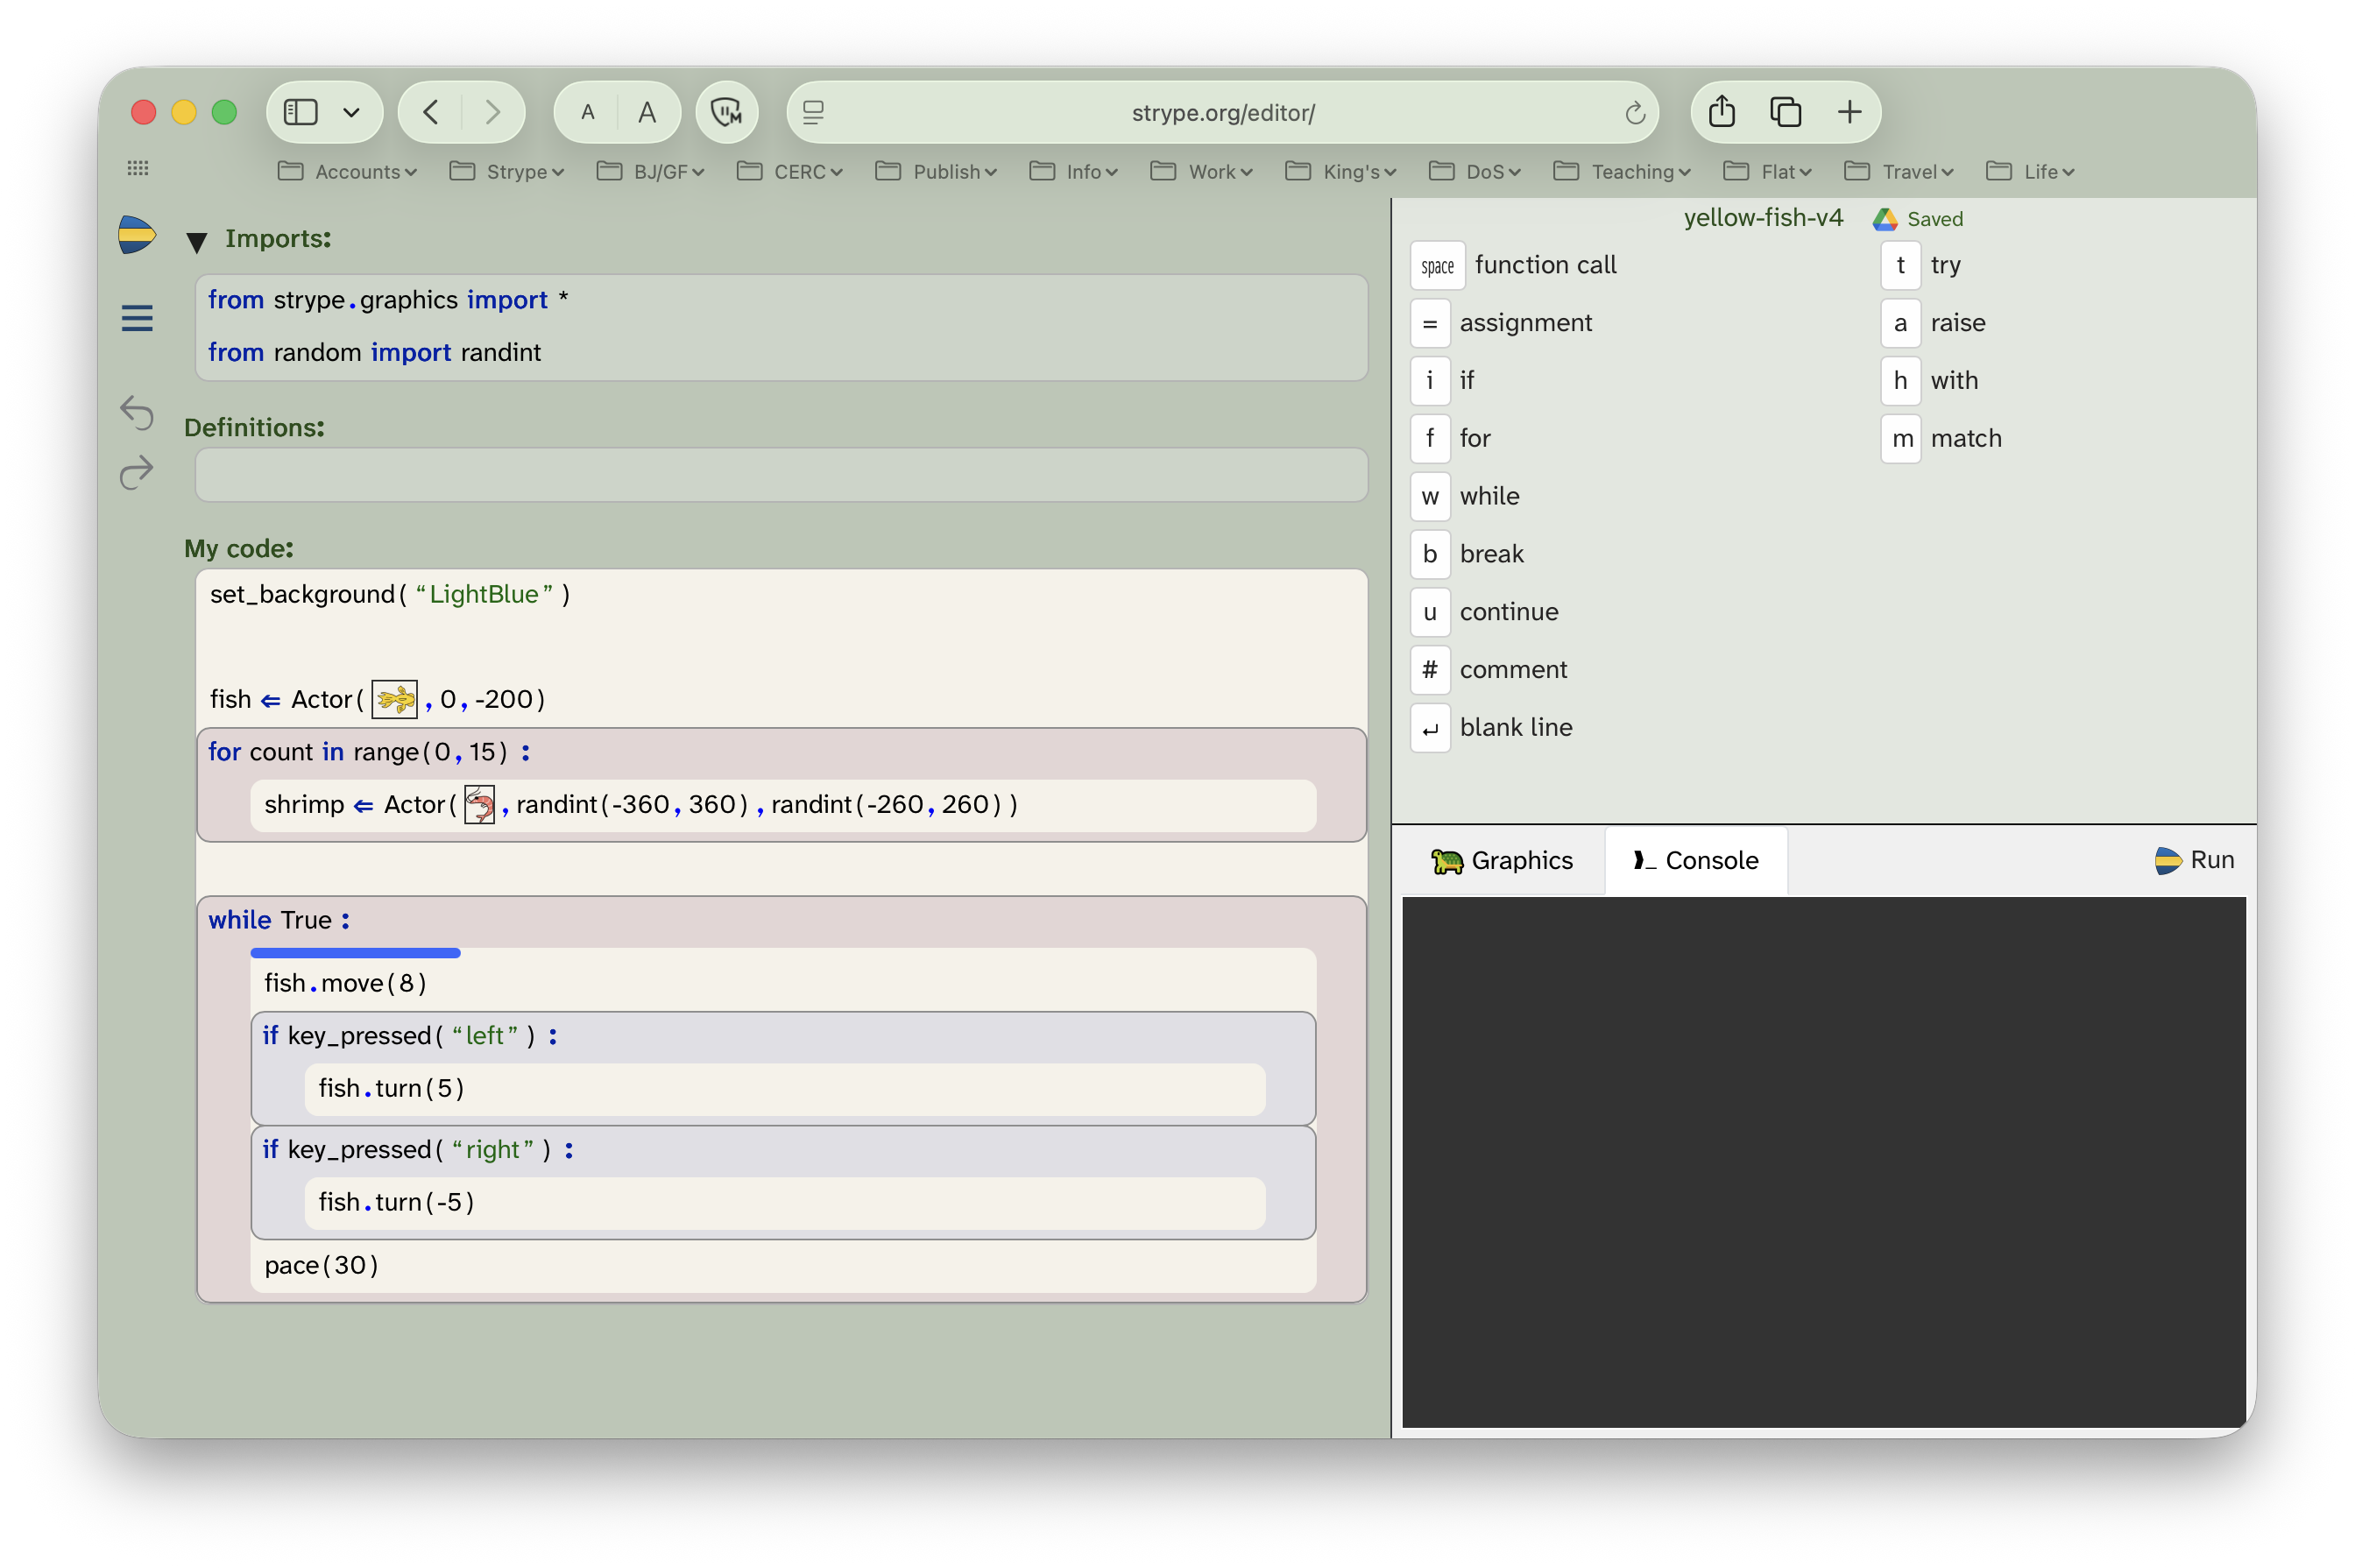Click the fish.move(8) line

click(782, 983)
